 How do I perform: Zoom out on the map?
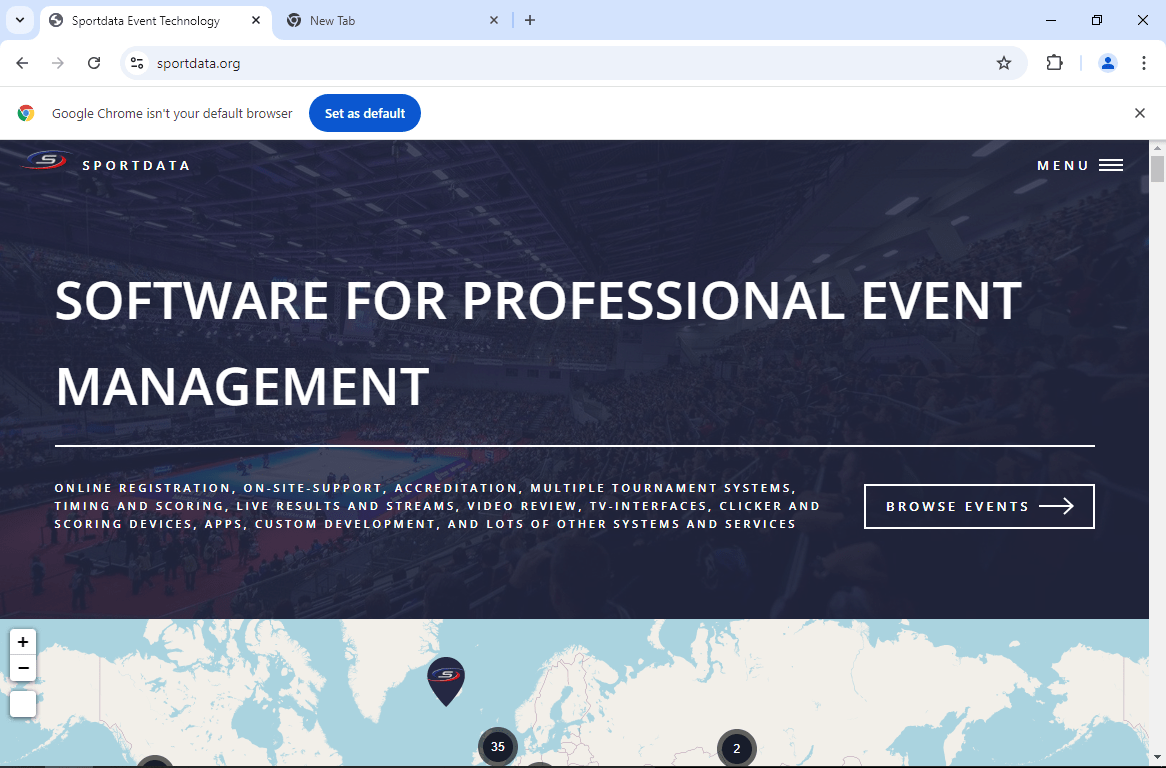pyautogui.click(x=23, y=669)
